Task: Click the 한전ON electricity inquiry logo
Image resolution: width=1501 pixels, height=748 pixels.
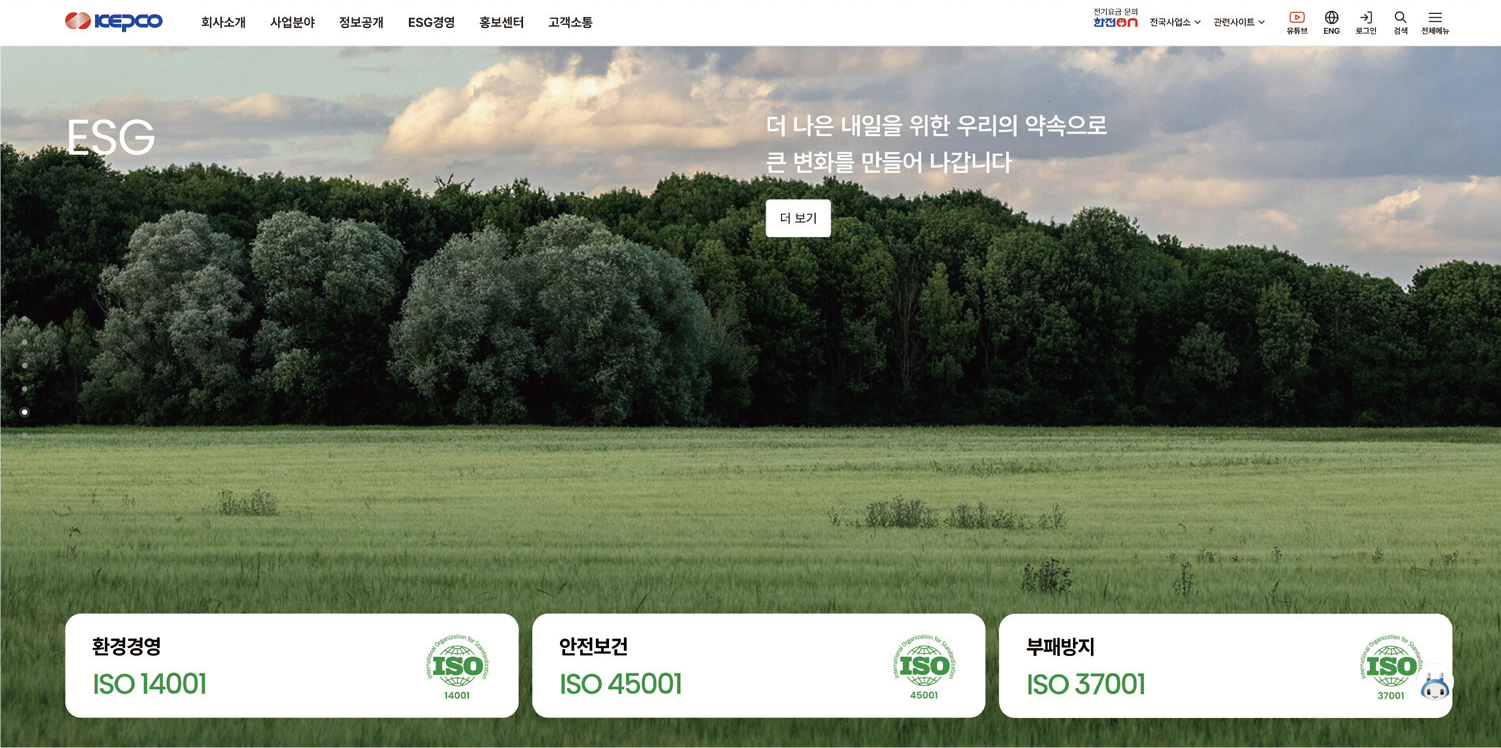Action: click(x=1115, y=18)
